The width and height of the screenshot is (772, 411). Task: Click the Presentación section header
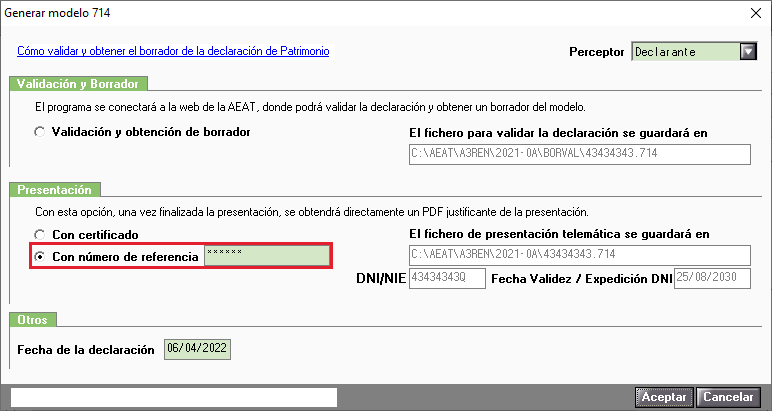[x=55, y=190]
